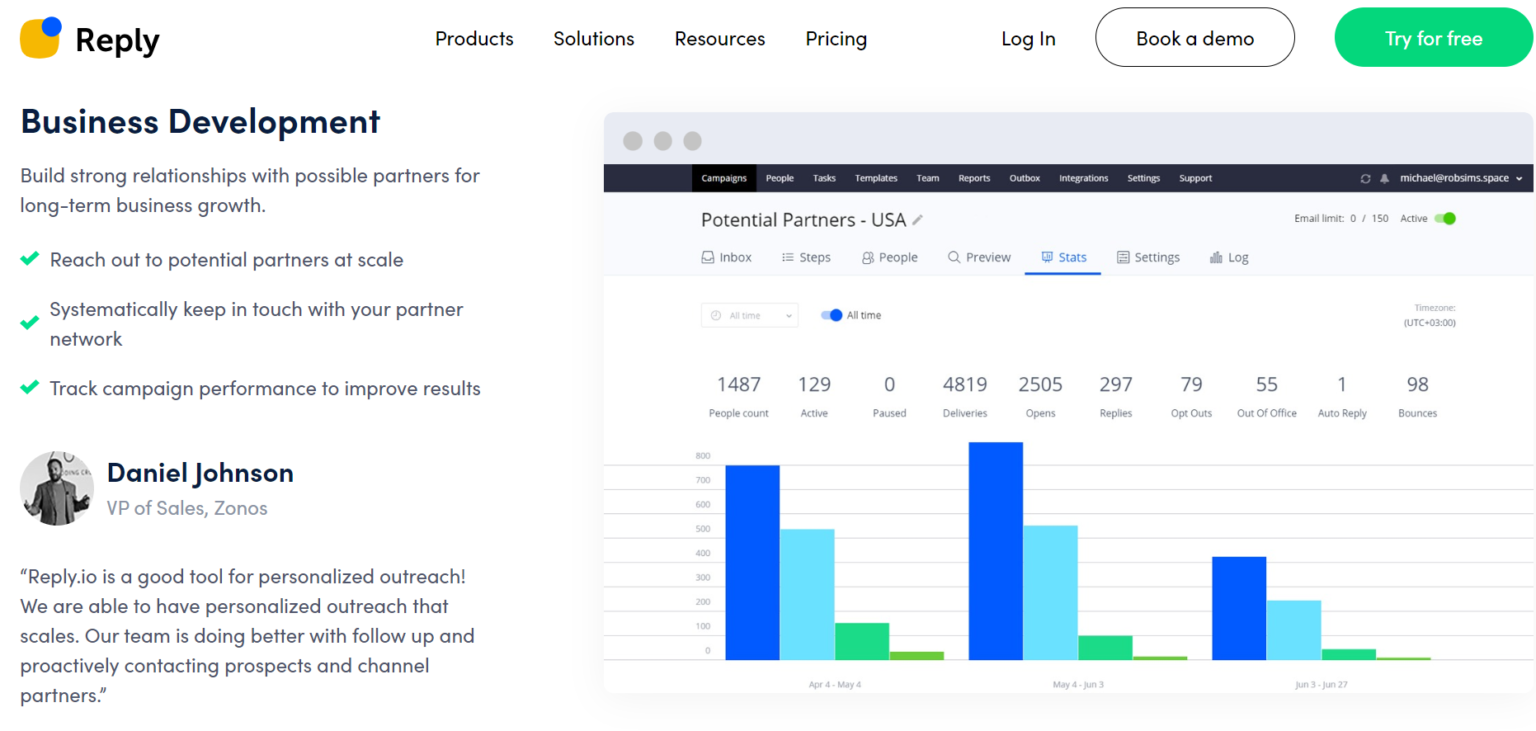Click the Book a demo button

(x=1195, y=38)
